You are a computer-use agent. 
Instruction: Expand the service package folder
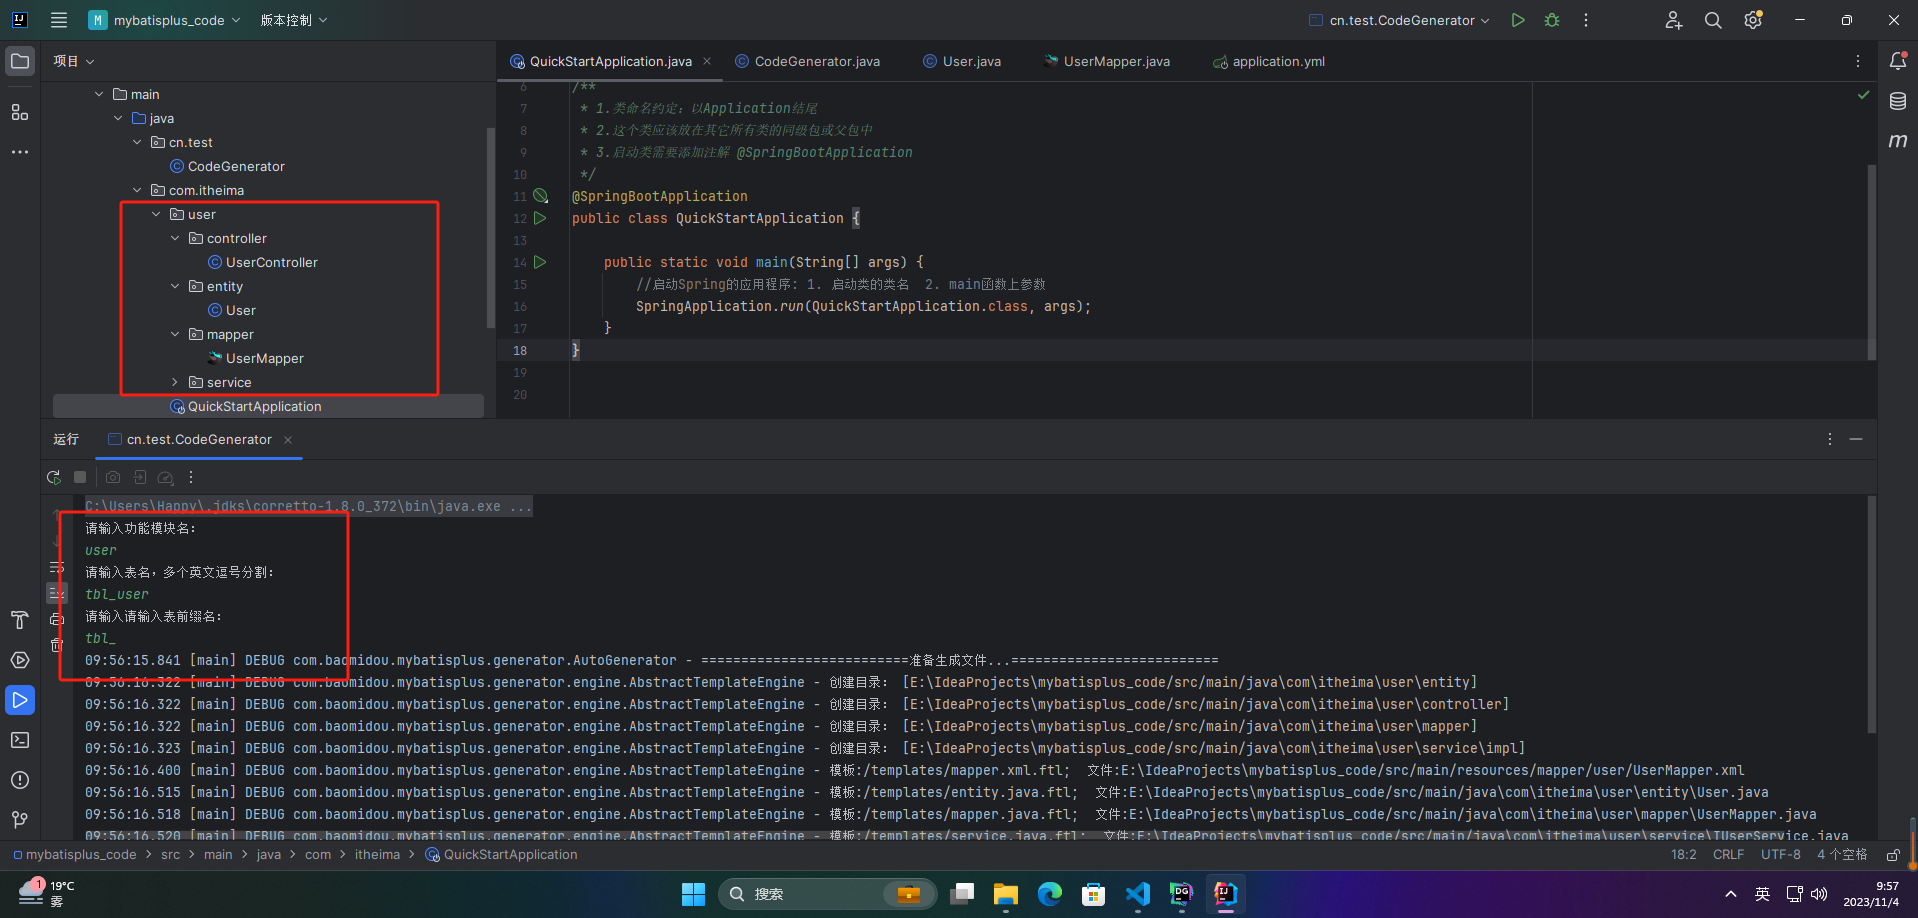tap(175, 382)
